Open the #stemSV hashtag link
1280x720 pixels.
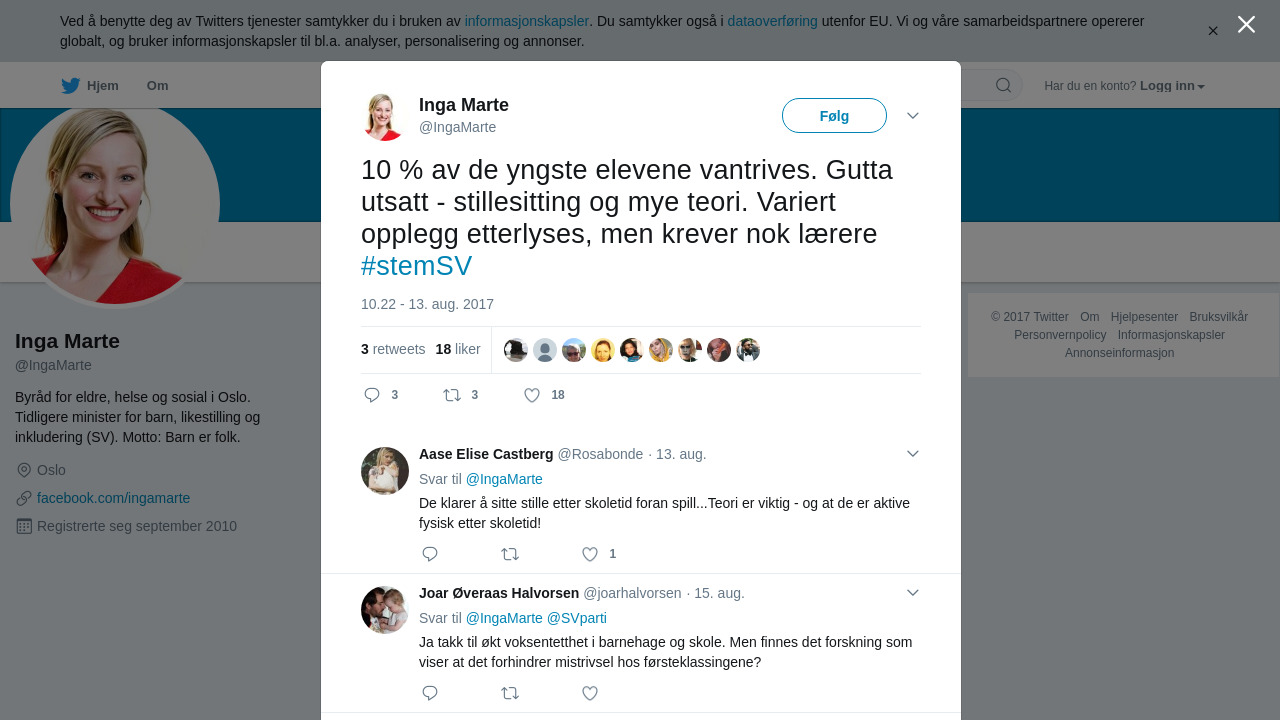click(416, 266)
